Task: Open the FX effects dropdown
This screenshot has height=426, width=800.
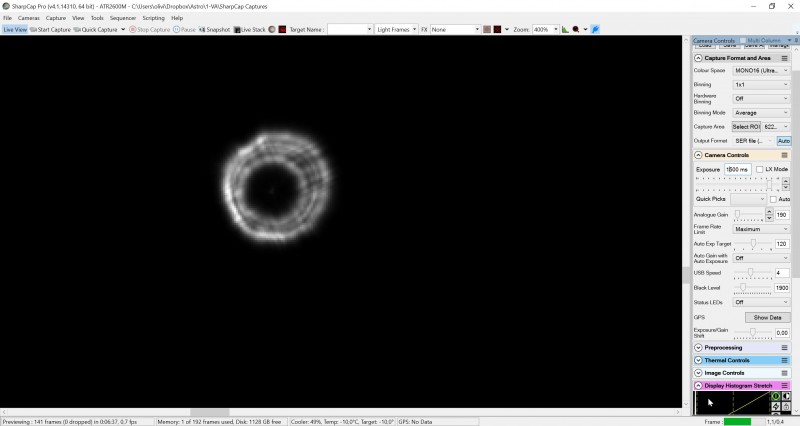Action: click(x=455, y=30)
